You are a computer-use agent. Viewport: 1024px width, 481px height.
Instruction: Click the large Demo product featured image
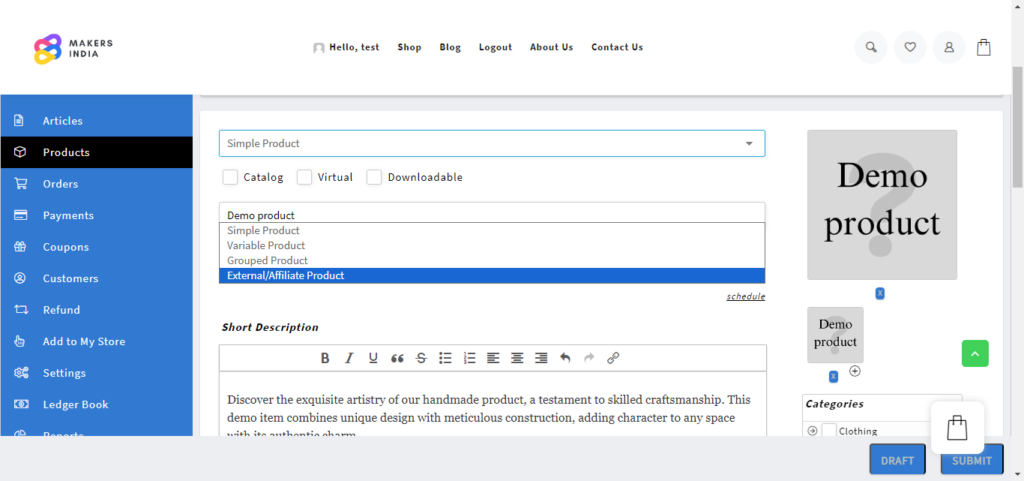coord(881,205)
